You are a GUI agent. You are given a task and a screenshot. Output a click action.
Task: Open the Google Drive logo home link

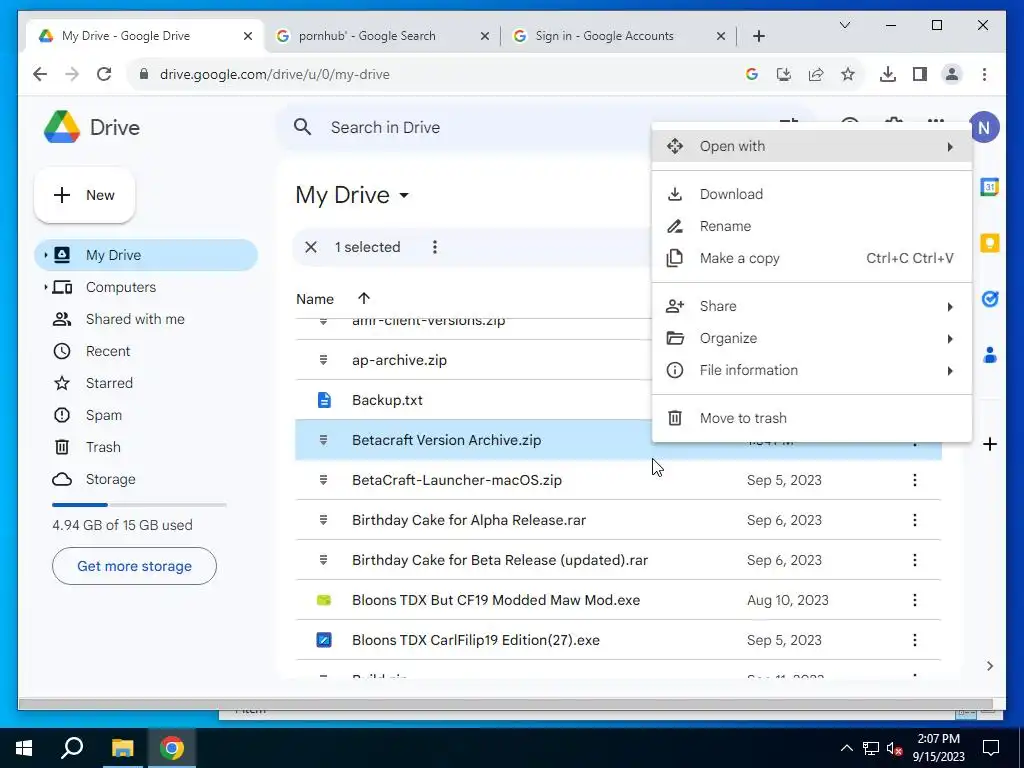pos(92,127)
